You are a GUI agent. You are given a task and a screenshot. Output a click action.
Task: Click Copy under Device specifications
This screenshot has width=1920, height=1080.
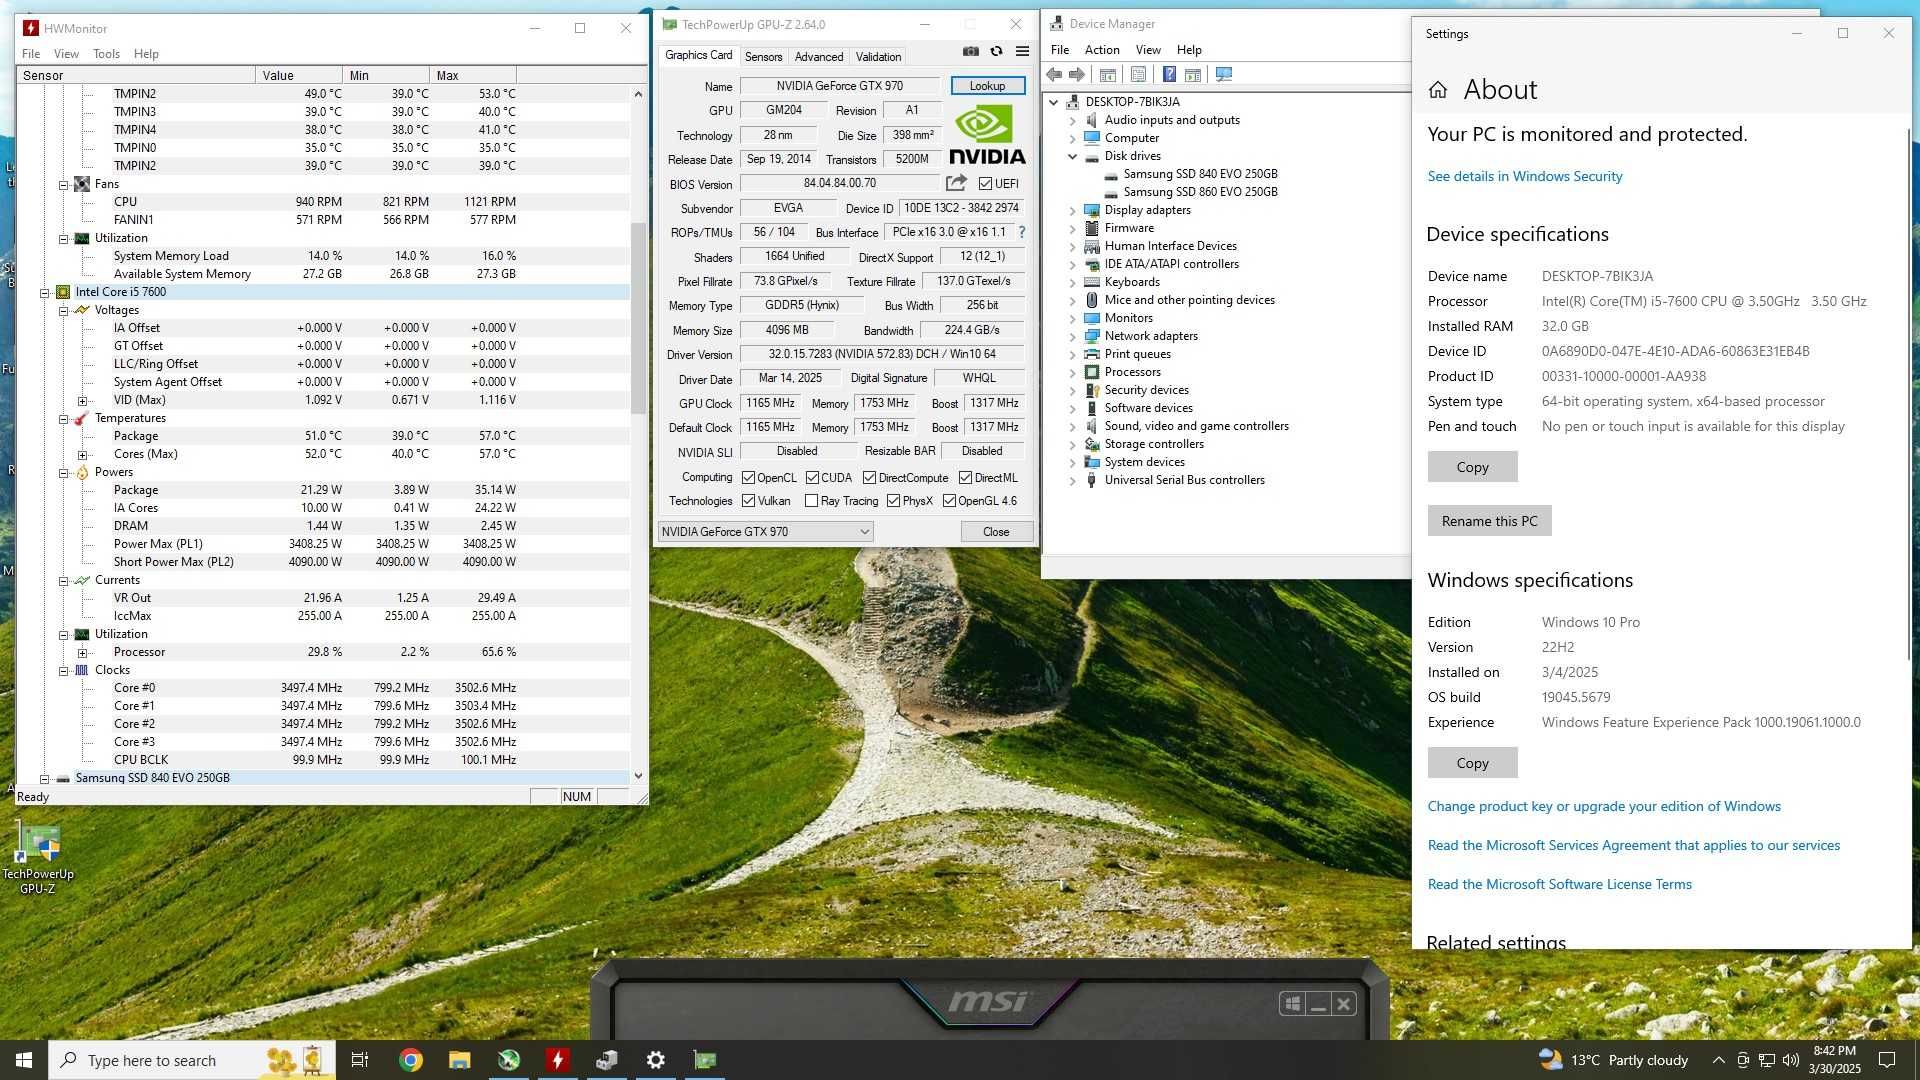pyautogui.click(x=1472, y=467)
